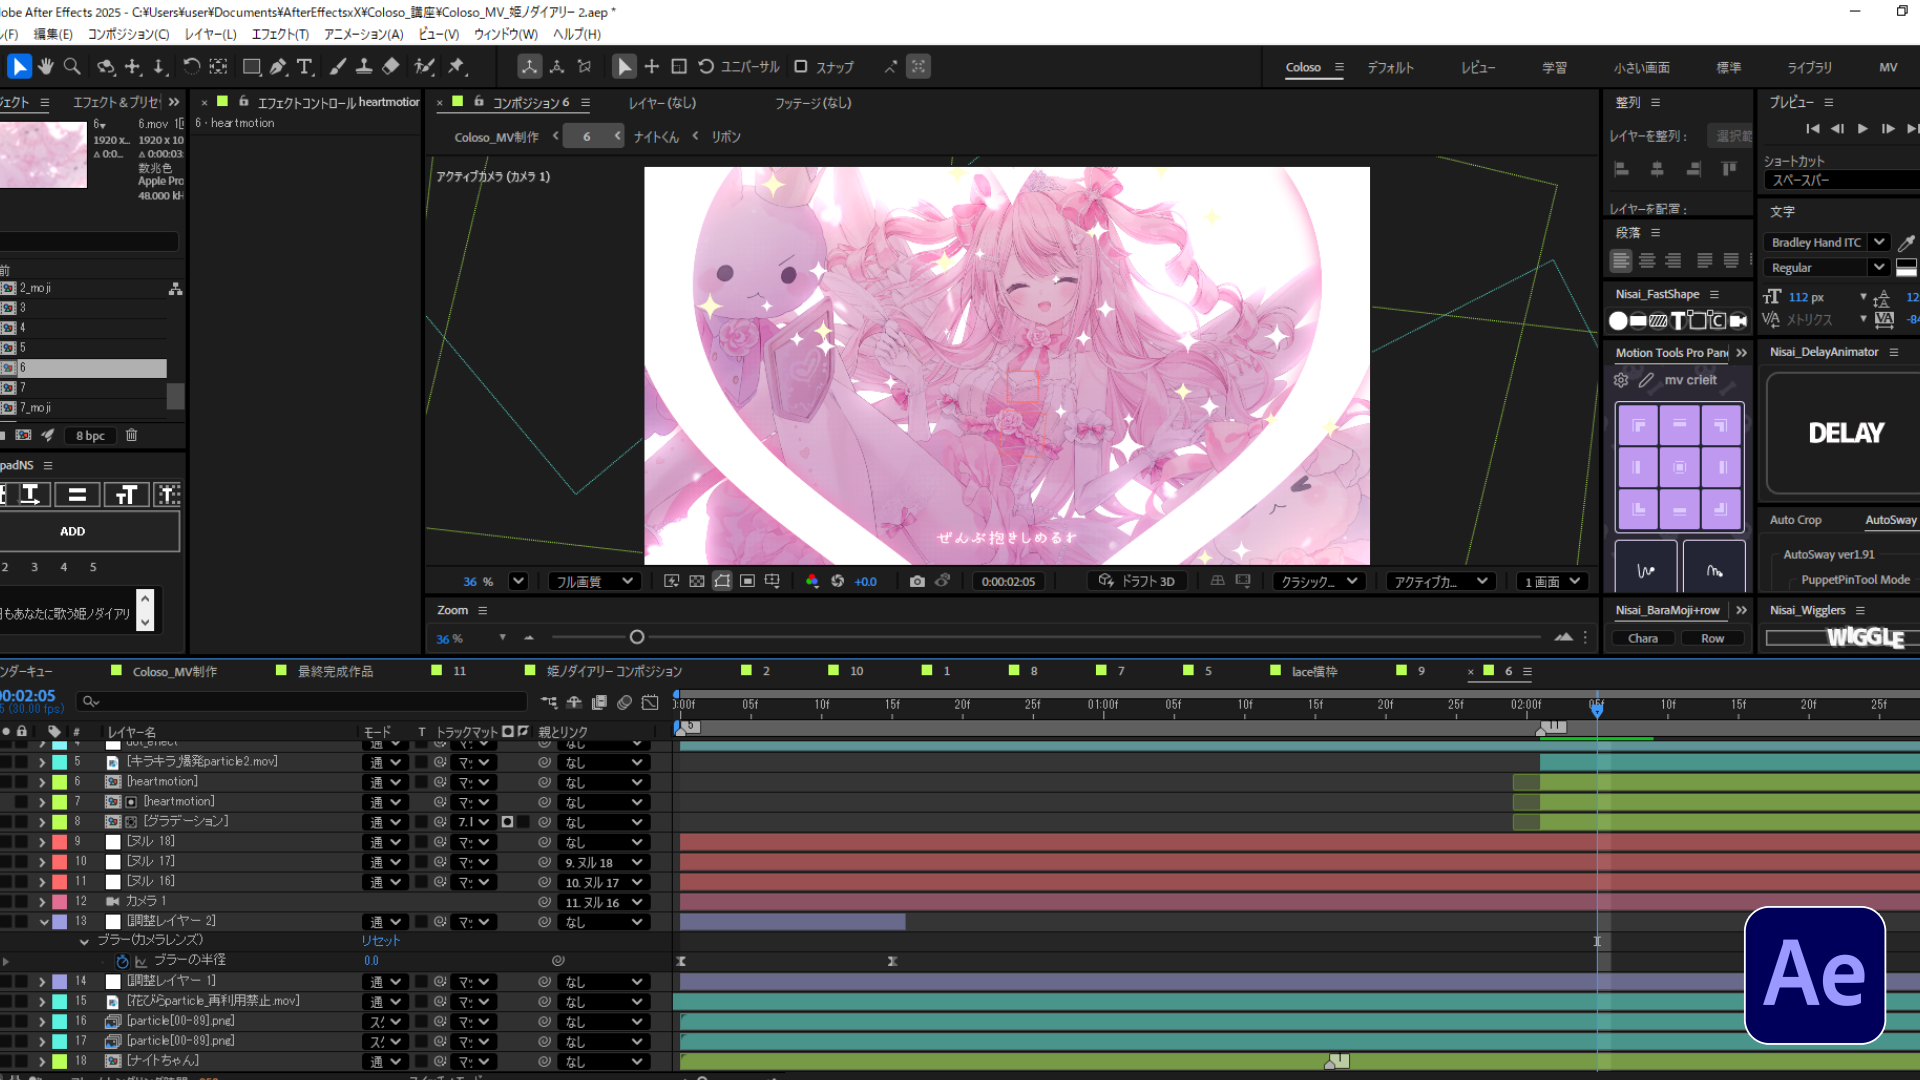Select the Rotation tool
Viewport: 1920px width, 1080px height.
click(191, 67)
